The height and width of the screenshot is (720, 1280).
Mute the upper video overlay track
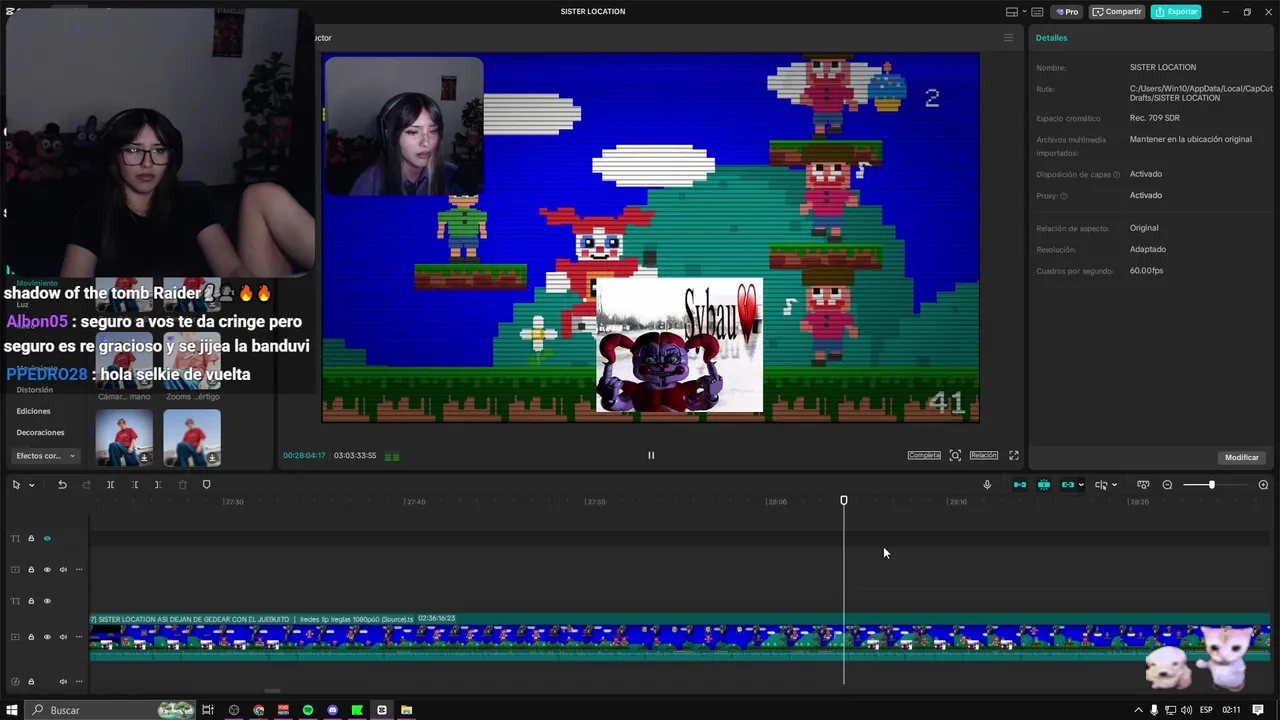click(x=63, y=570)
